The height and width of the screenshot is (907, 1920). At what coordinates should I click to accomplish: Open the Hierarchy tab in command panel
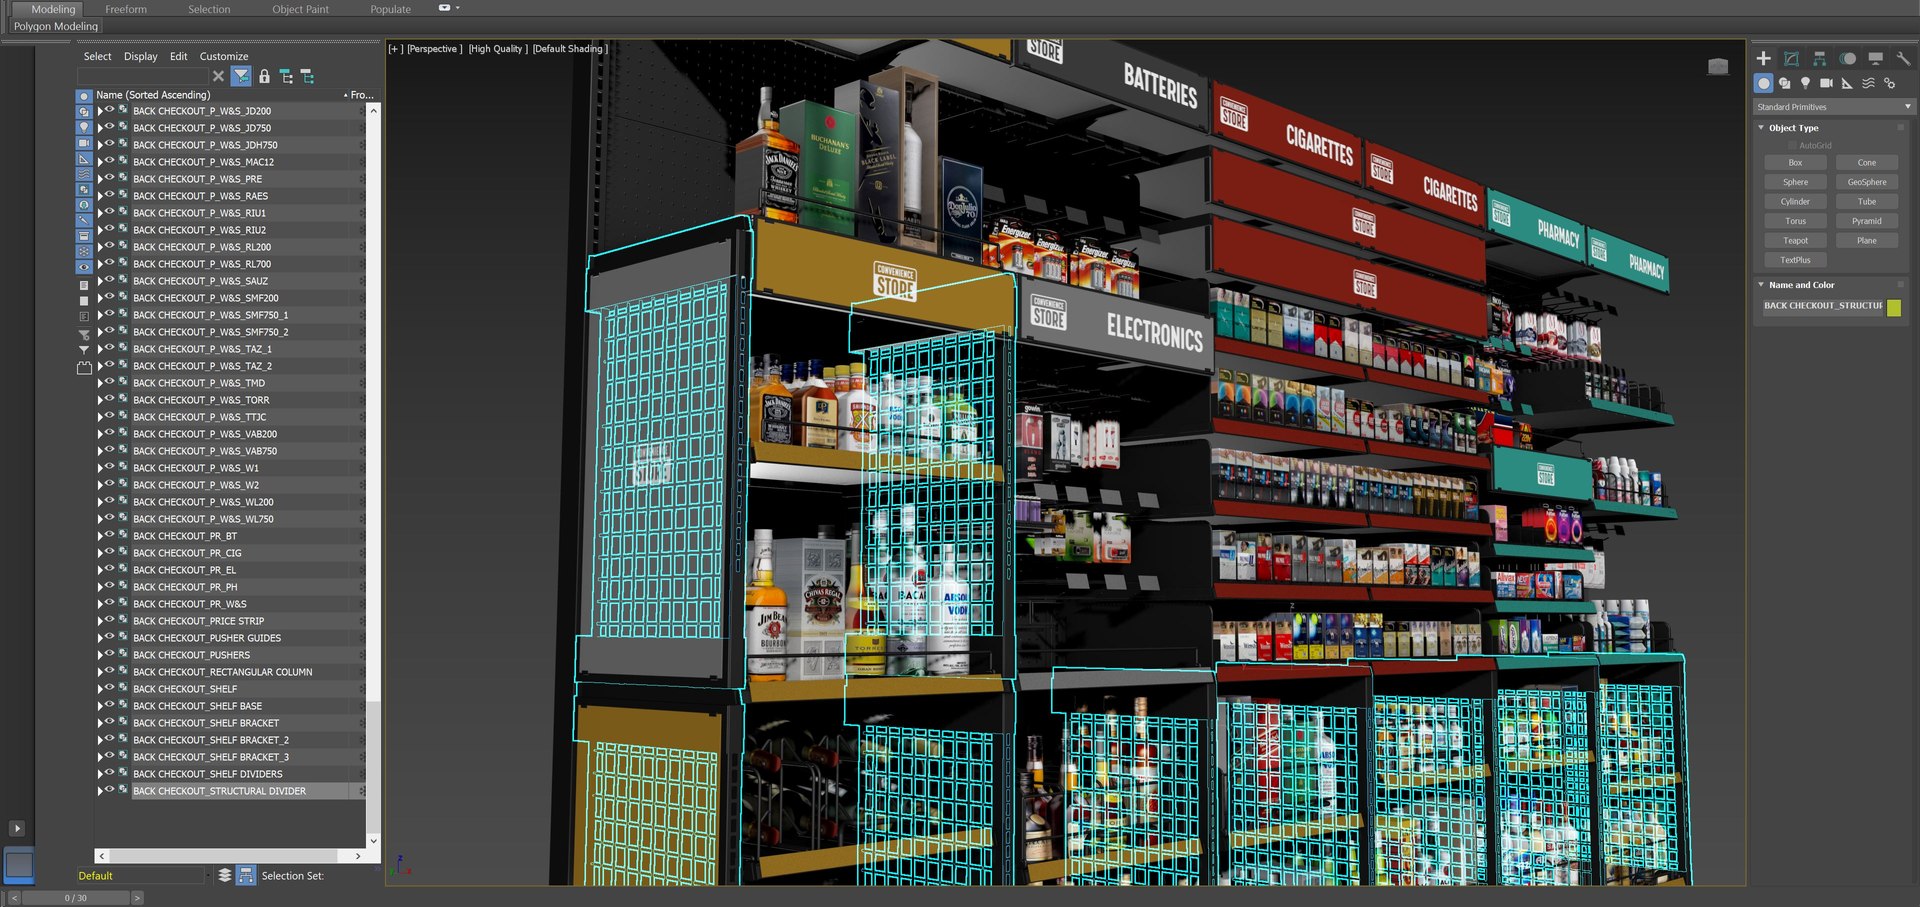click(1820, 58)
